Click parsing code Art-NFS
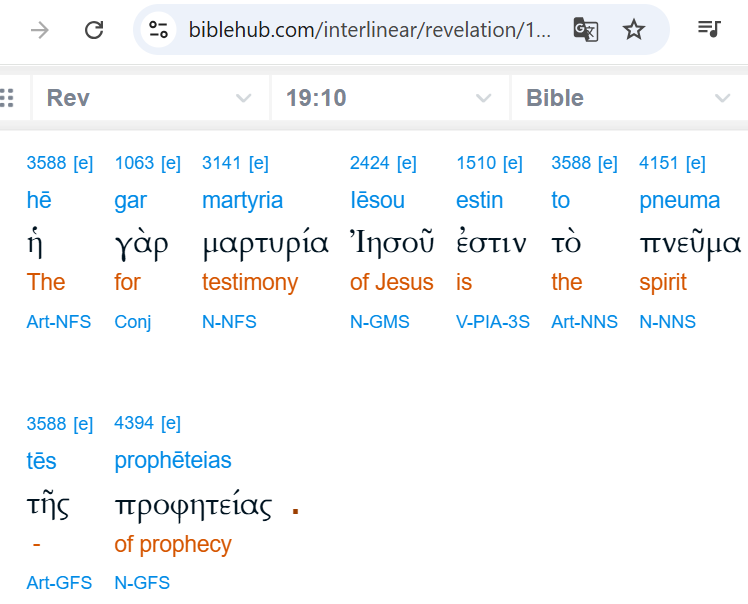Viewport: 748px width, 604px height. [59, 322]
